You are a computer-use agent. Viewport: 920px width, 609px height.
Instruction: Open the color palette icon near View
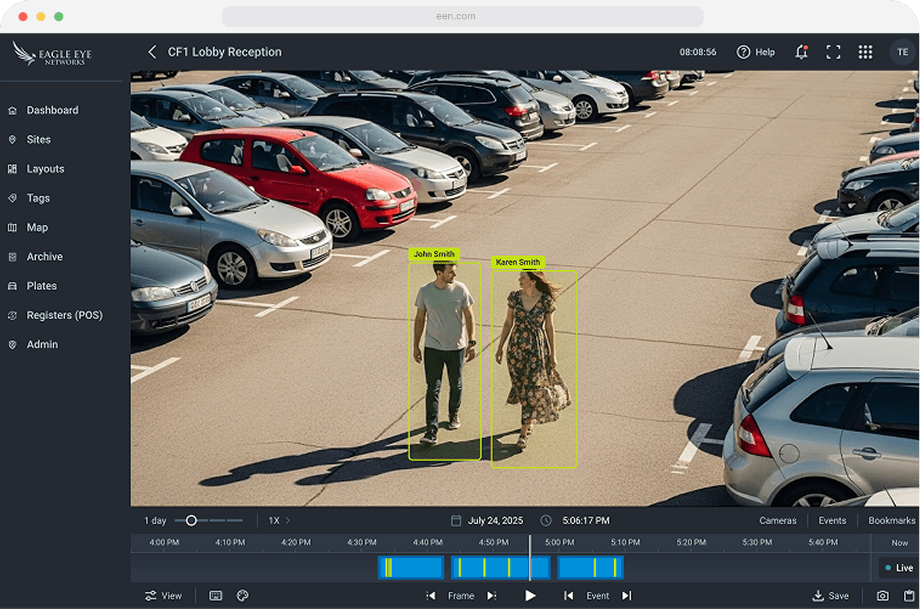242,595
